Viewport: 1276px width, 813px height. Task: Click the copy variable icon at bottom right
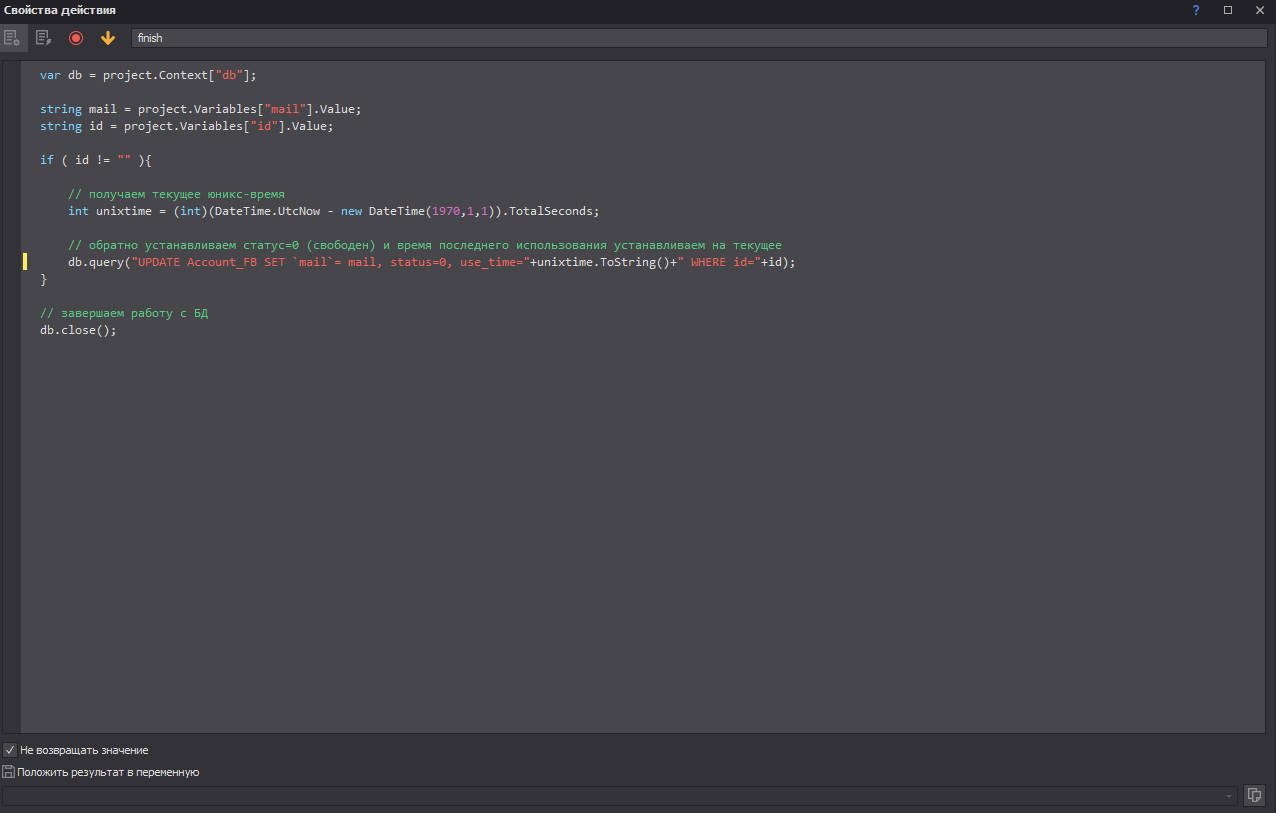click(x=1255, y=795)
